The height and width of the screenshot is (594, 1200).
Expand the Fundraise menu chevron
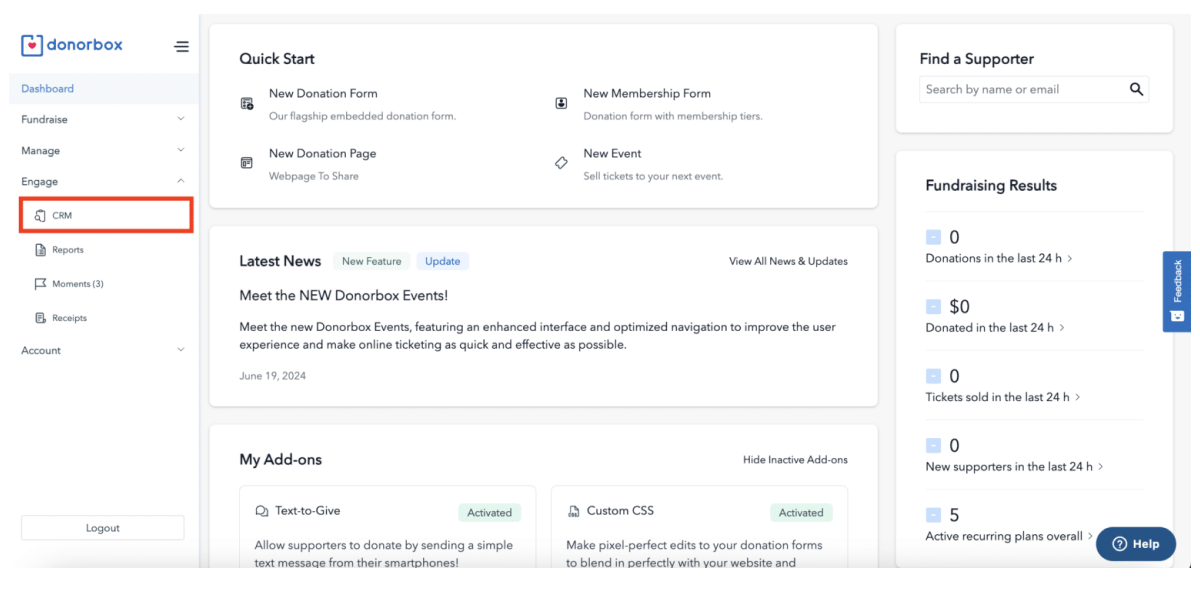pos(181,119)
